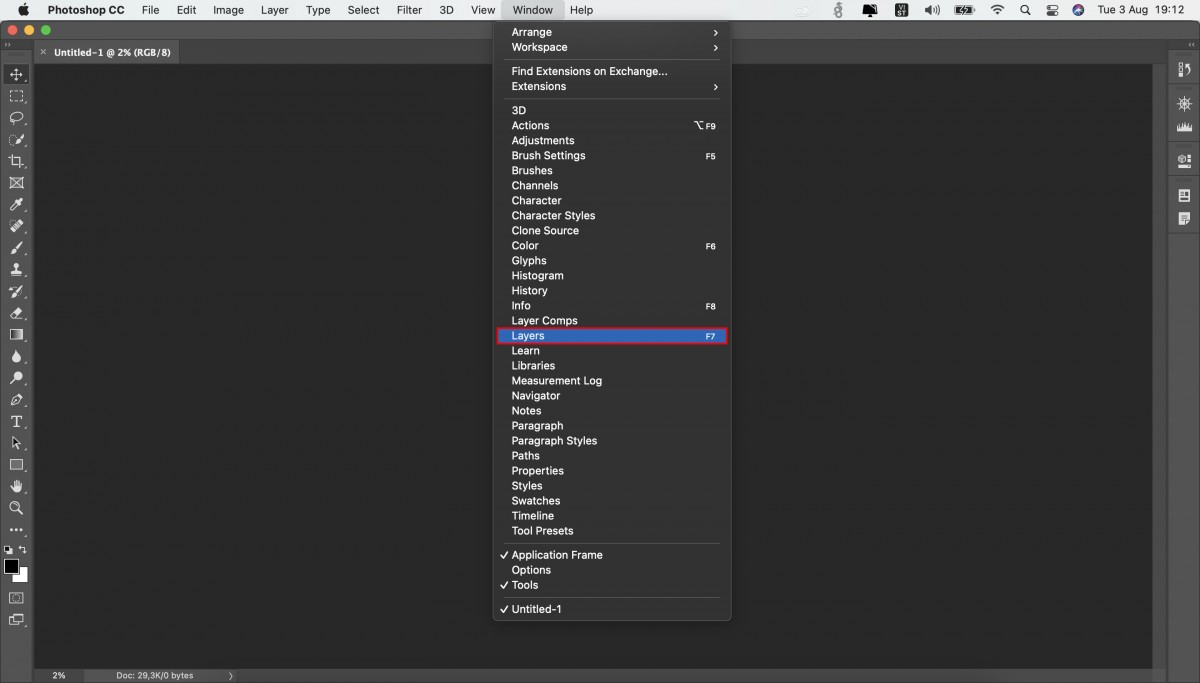1200x683 pixels.
Task: Select the Pen tool
Action: point(16,400)
